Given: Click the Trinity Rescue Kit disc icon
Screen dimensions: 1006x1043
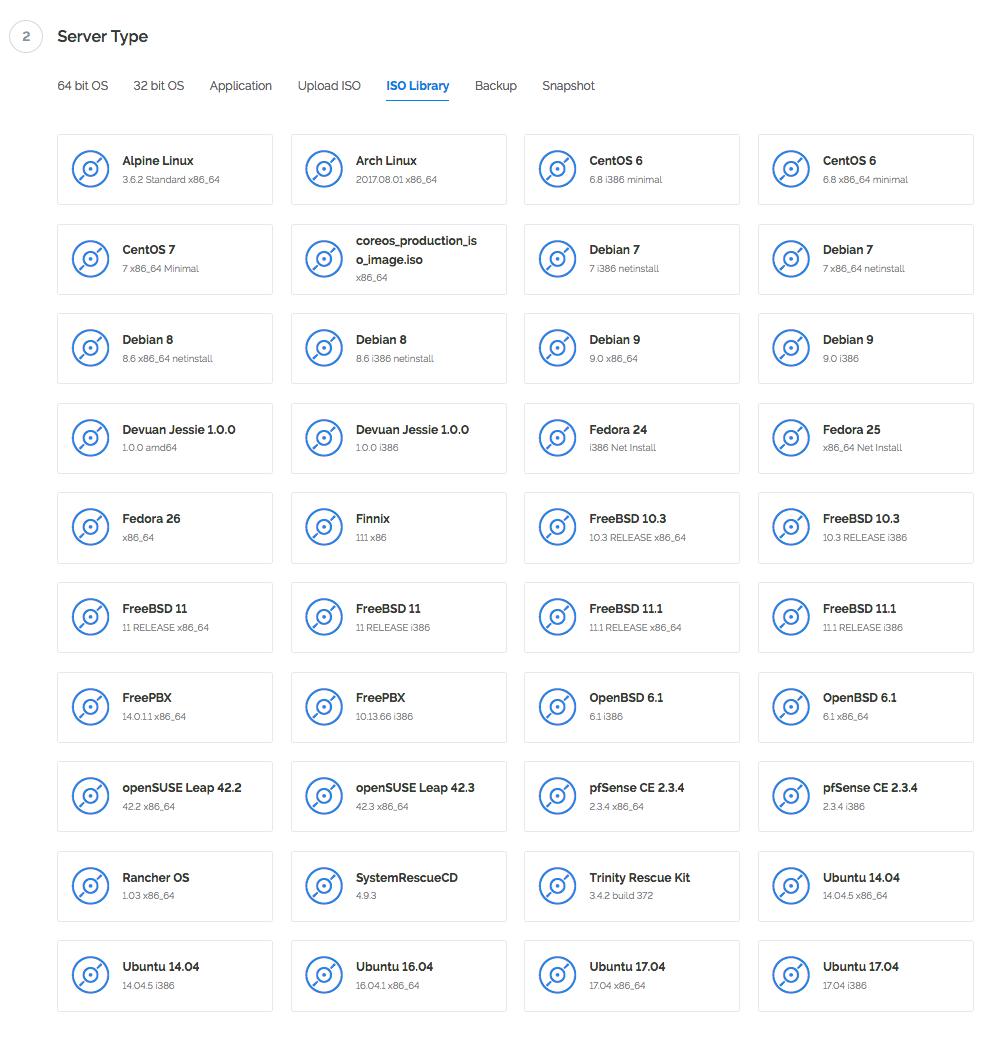Looking at the screenshot, I should [x=558, y=885].
